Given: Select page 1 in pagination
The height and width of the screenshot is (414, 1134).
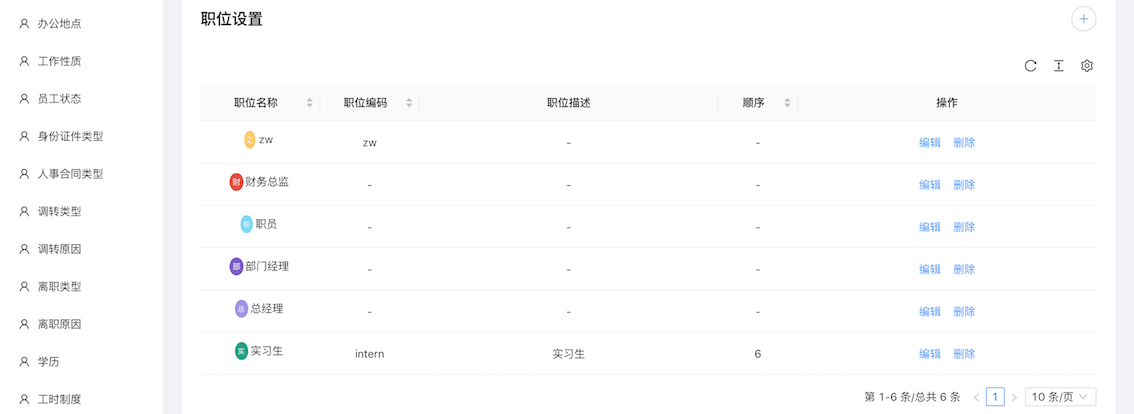Looking at the screenshot, I should tap(995, 397).
